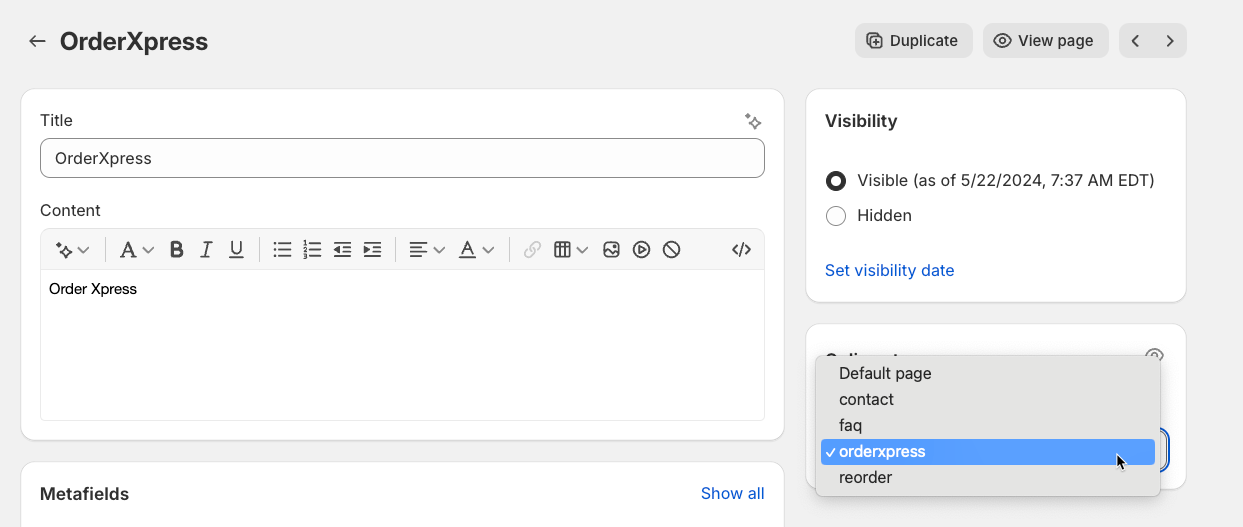Insert a numbered list

[x=312, y=250]
